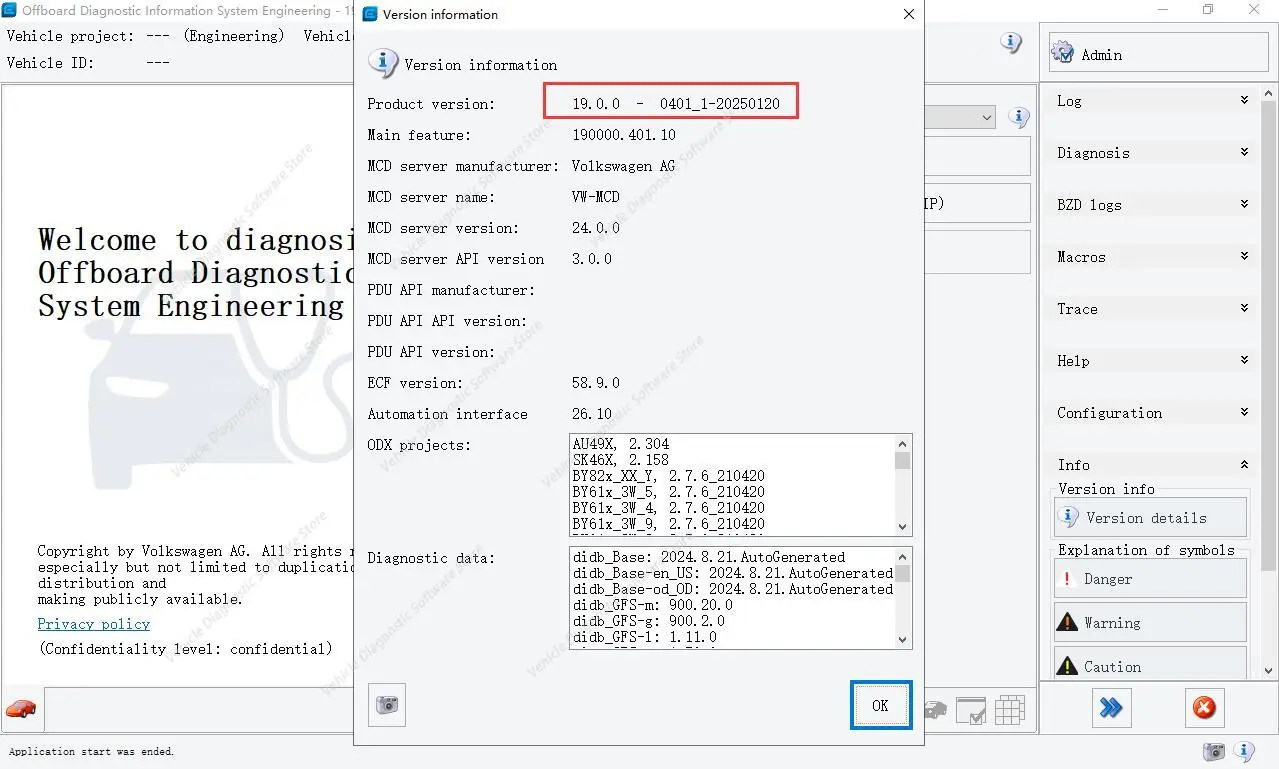Expand the Configuration section
Image resolution: width=1279 pixels, height=769 pixels.
[1153, 413]
